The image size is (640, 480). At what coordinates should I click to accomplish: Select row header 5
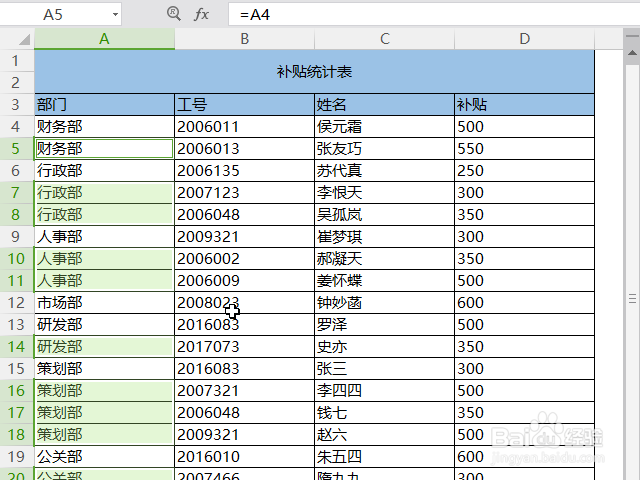pos(16,149)
